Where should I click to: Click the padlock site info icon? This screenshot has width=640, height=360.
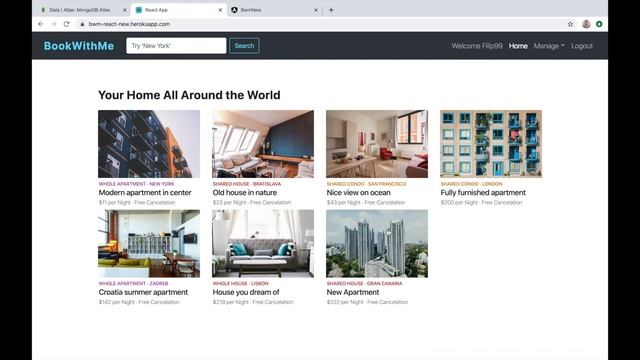click(82, 24)
